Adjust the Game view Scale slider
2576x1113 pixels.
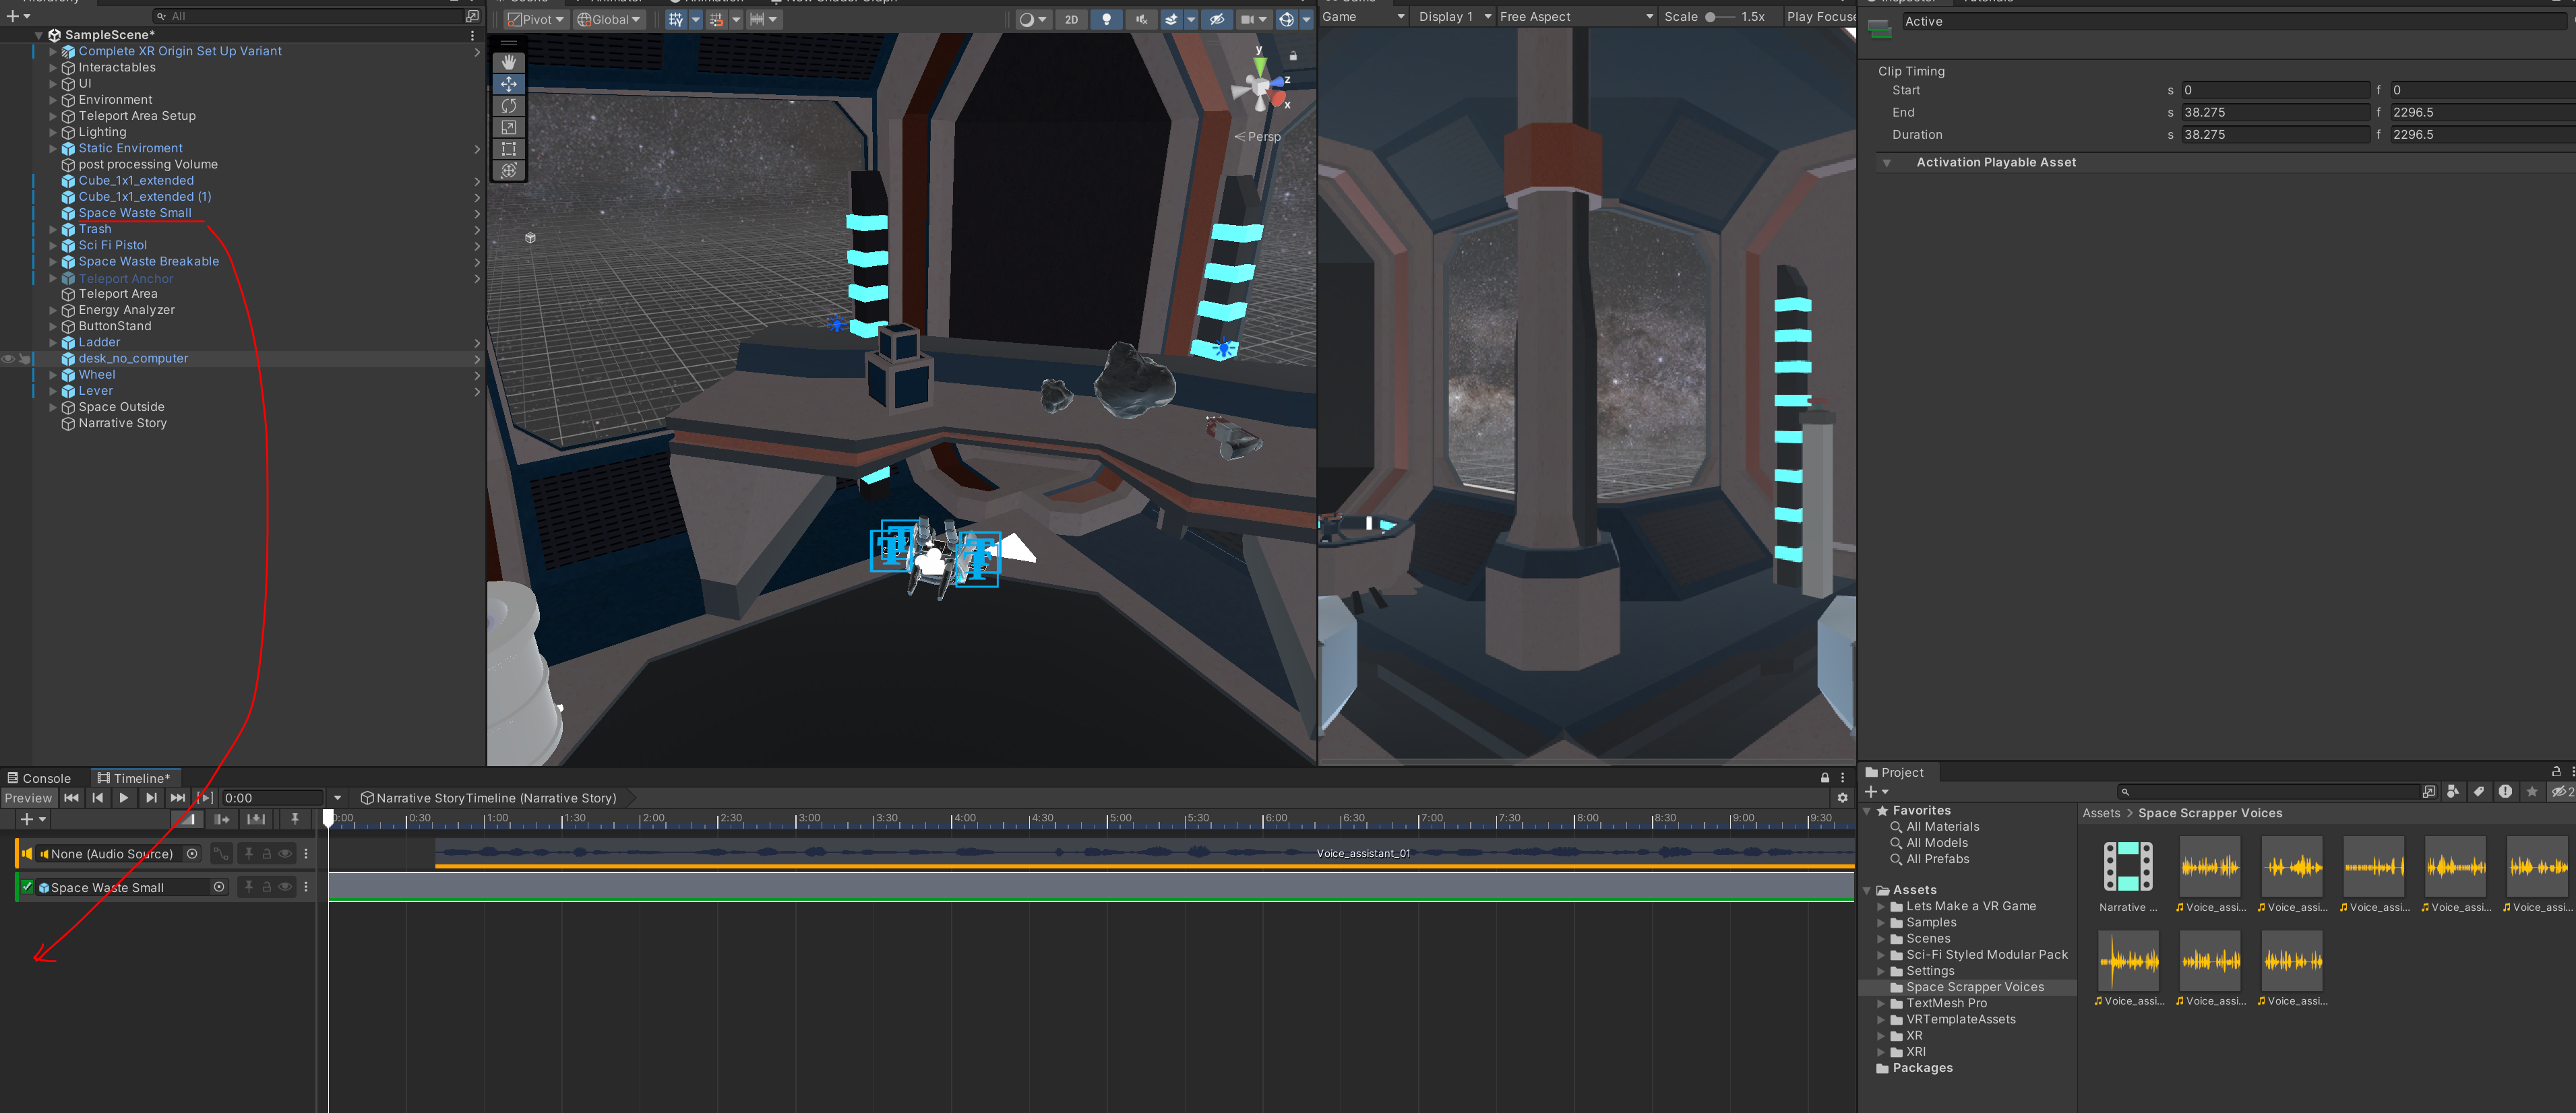tap(1711, 16)
